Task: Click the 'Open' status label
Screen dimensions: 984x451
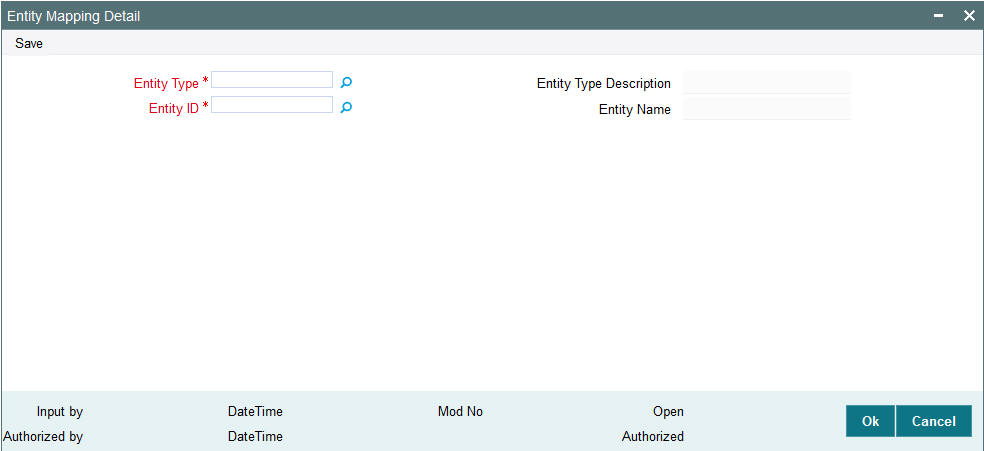Action: pos(668,412)
